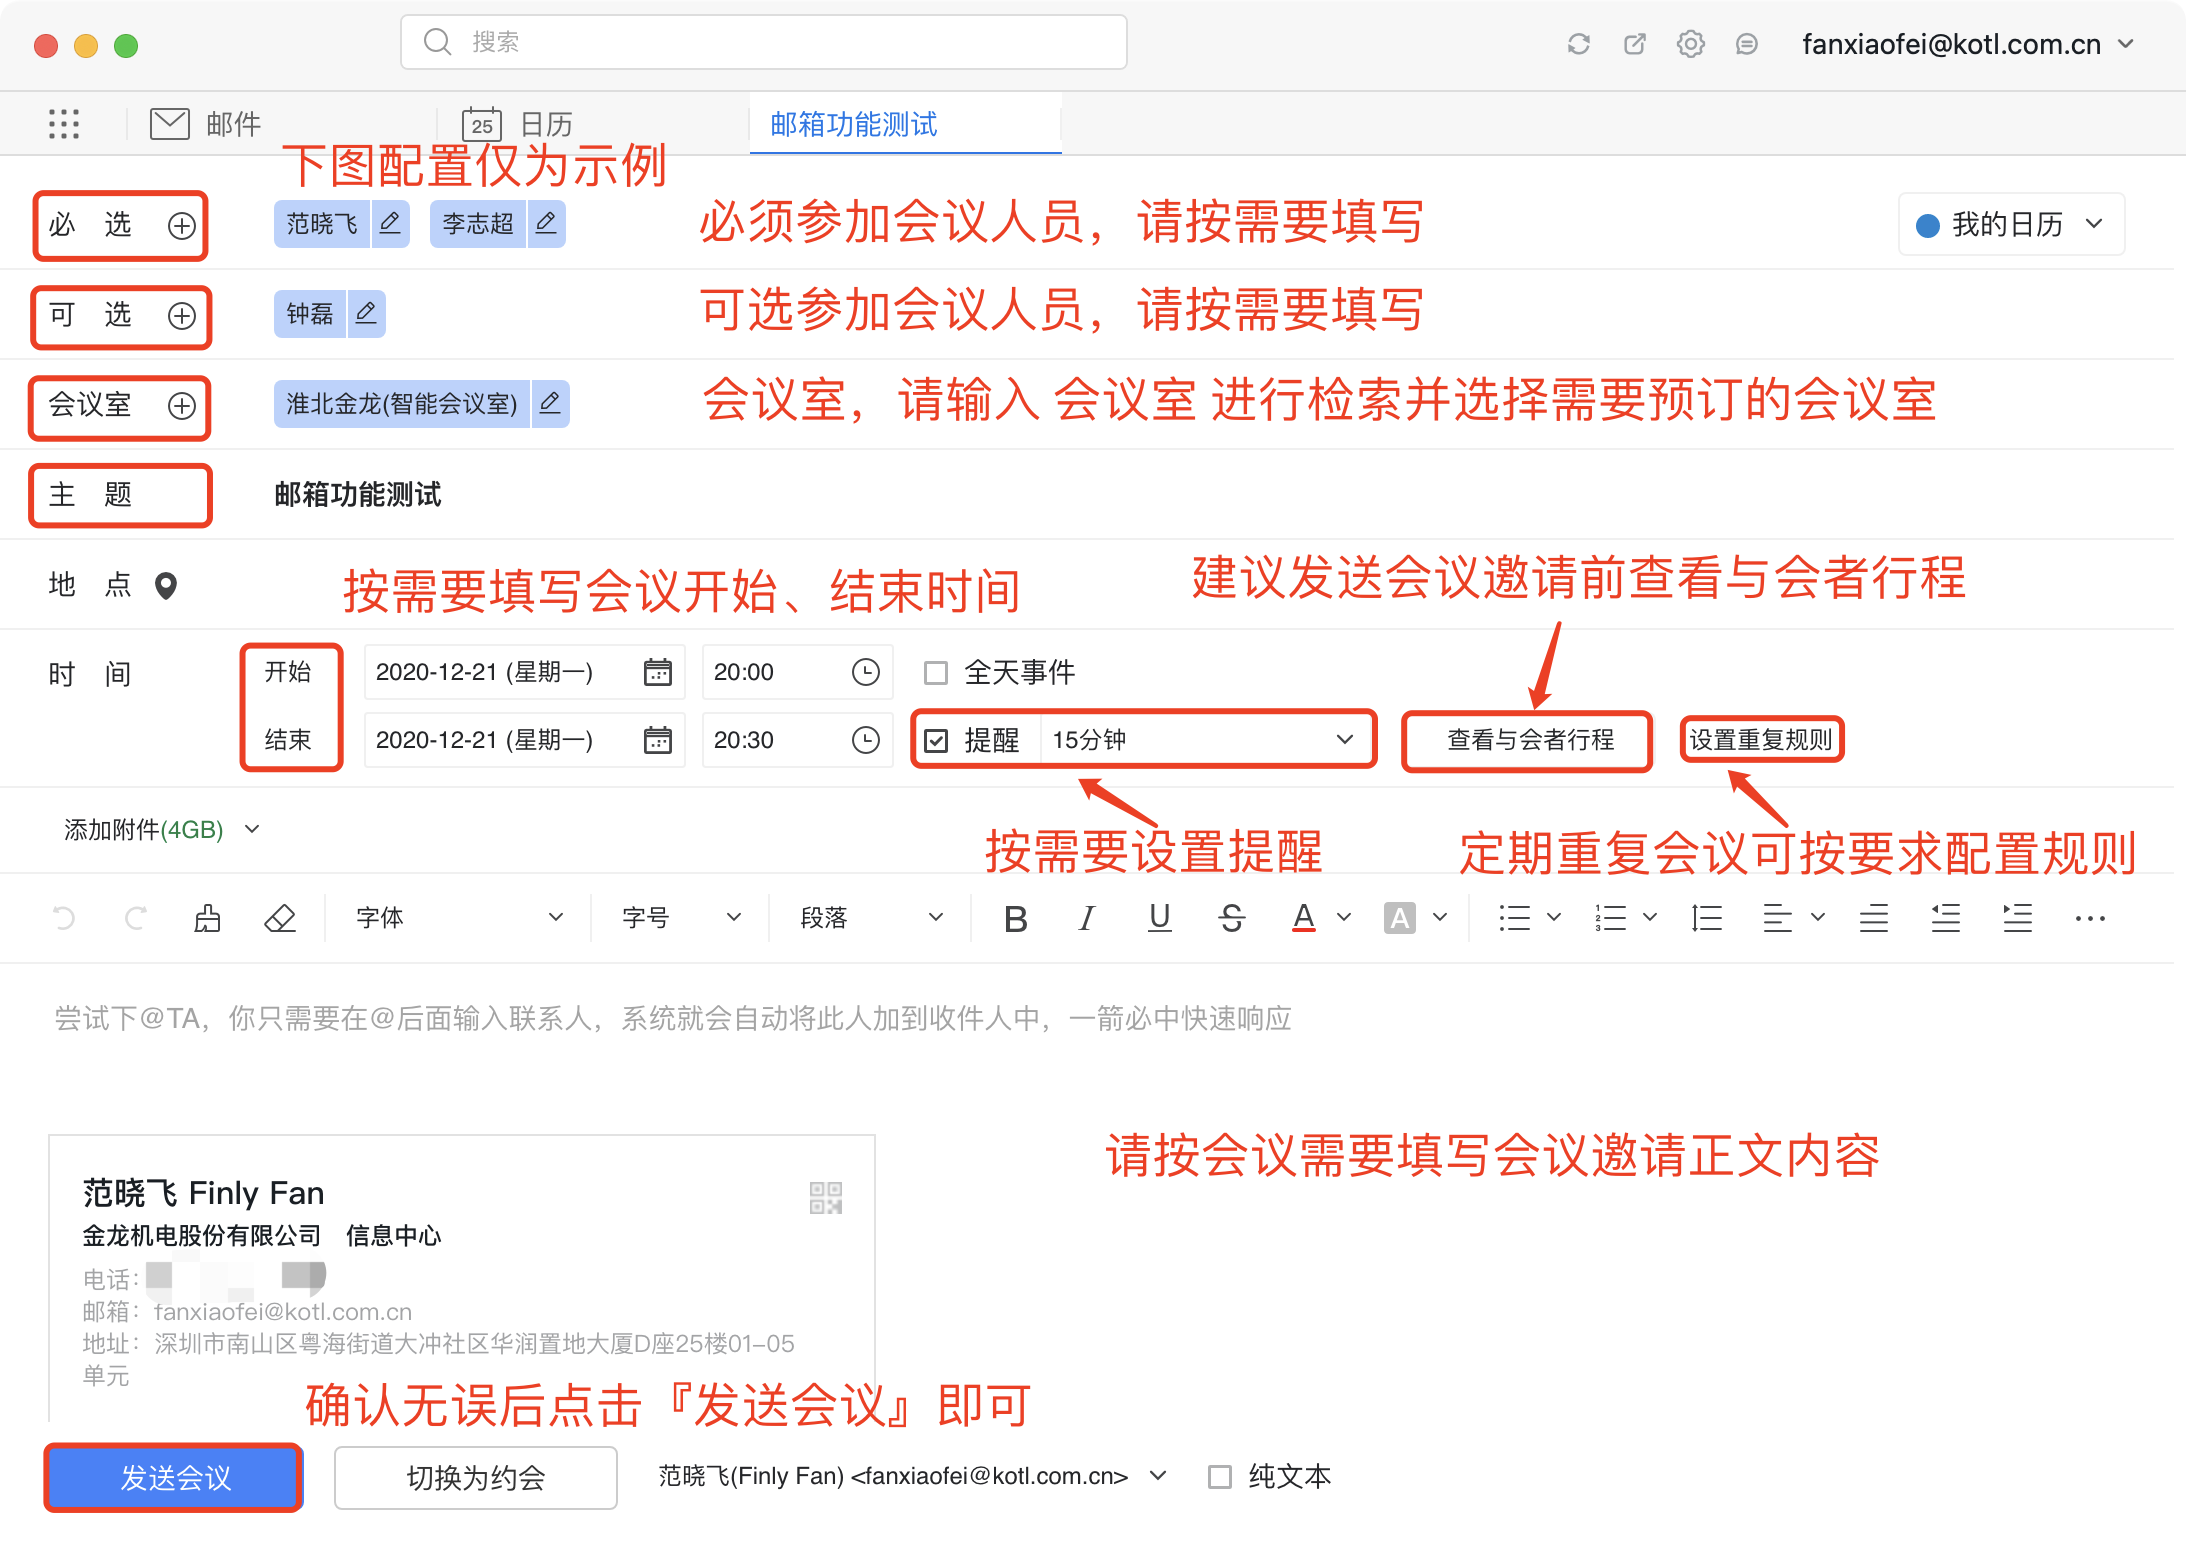Click 查看与会者行程 button
The height and width of the screenshot is (1542, 2186).
(1528, 741)
